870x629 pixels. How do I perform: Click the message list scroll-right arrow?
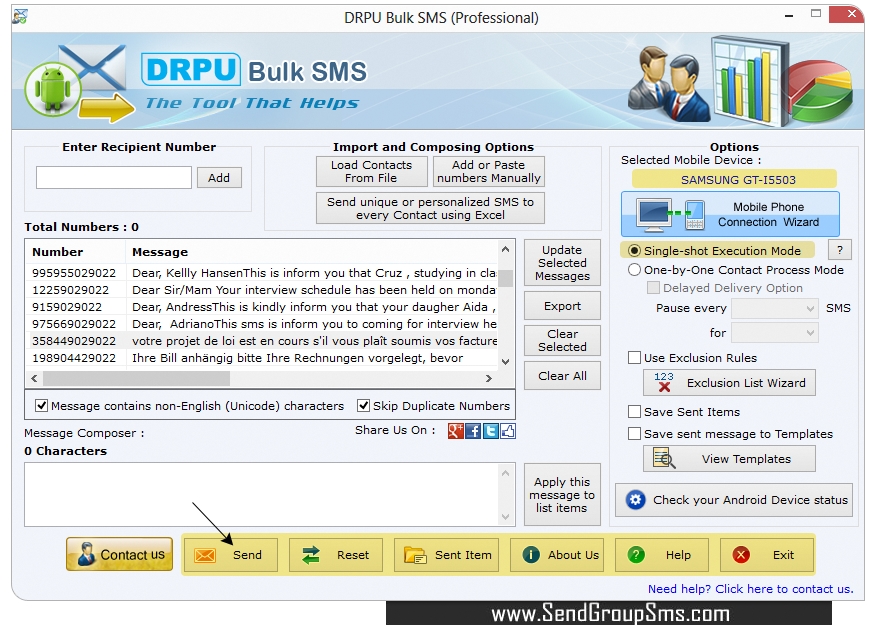489,378
